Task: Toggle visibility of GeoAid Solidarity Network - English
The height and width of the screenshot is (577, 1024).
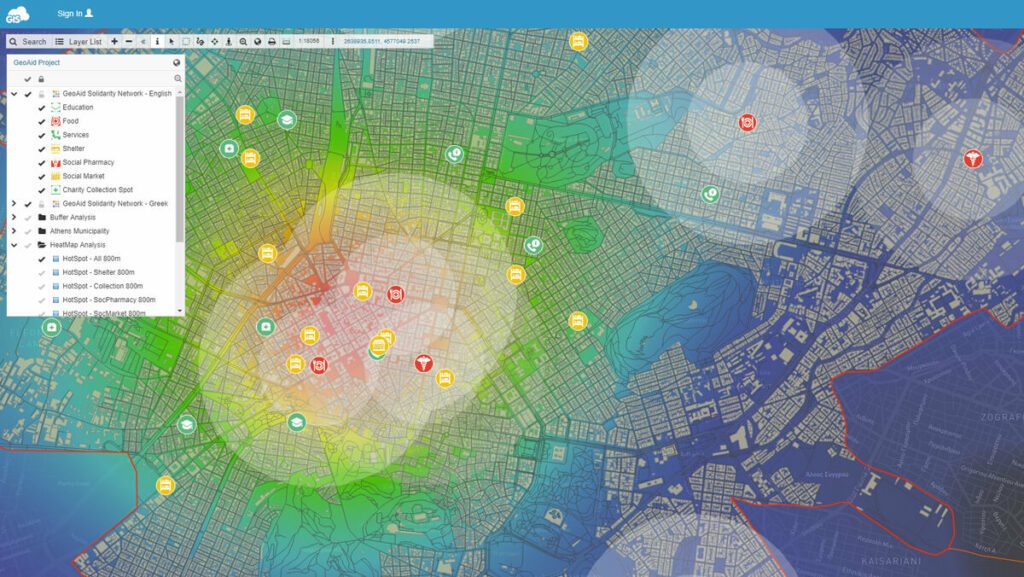Action: point(27,94)
